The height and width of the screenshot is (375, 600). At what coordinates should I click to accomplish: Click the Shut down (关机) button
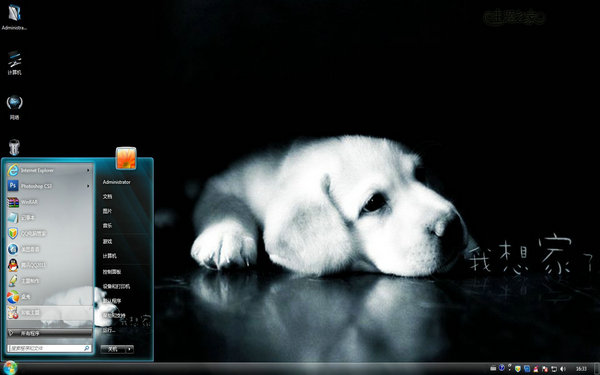click(113, 349)
